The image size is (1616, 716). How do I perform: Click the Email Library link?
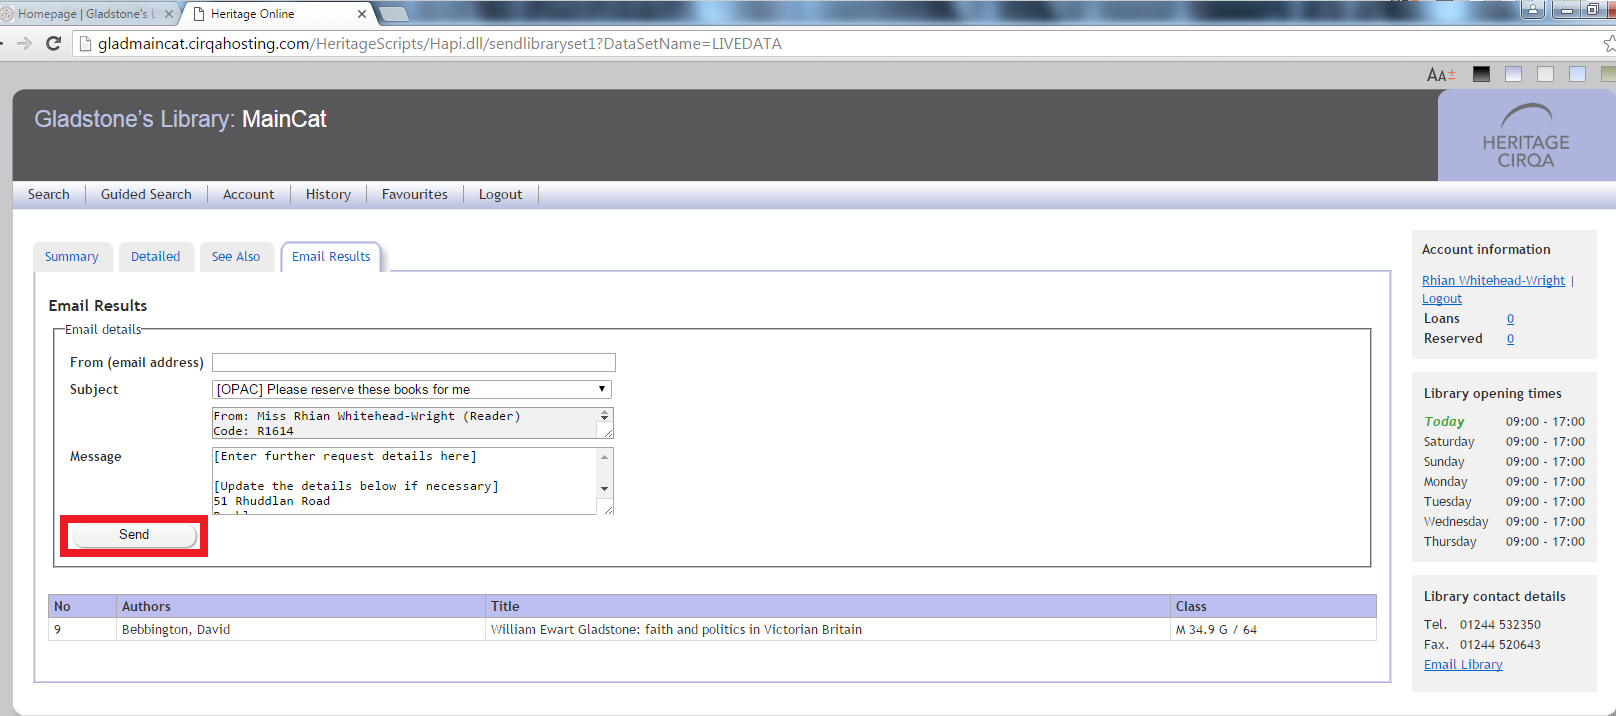pyautogui.click(x=1463, y=665)
